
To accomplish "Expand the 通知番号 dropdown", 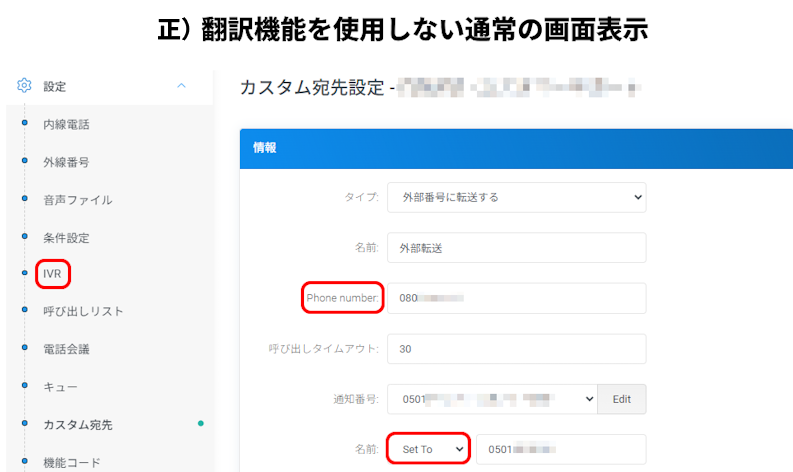I will tap(491, 399).
